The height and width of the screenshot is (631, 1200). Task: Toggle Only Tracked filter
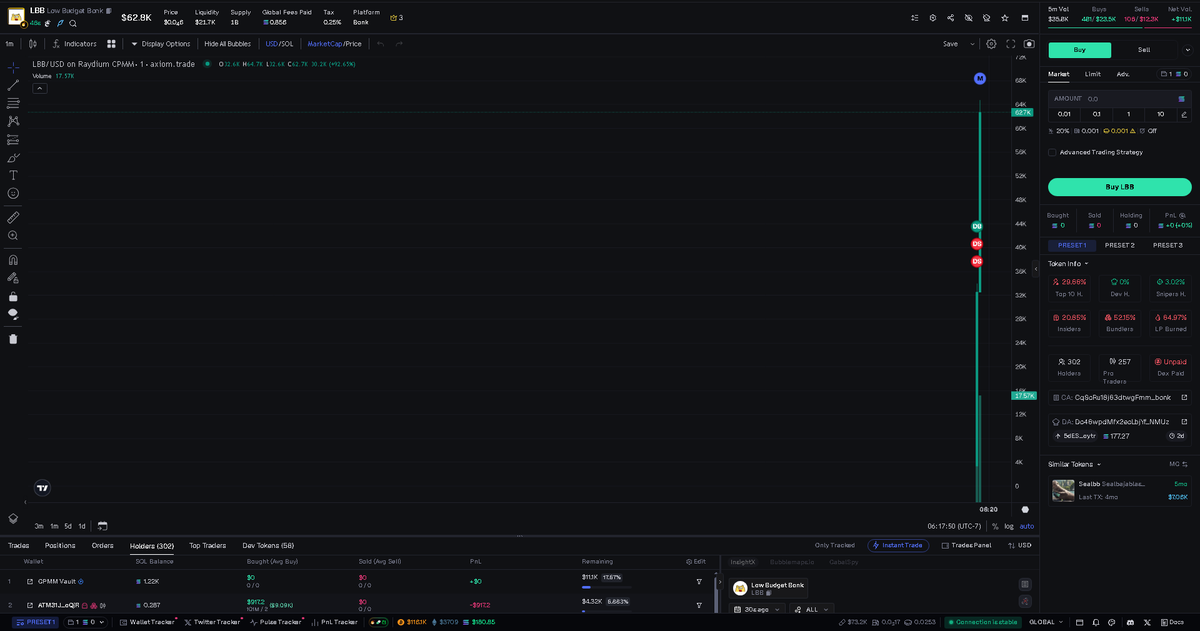(x=835, y=546)
